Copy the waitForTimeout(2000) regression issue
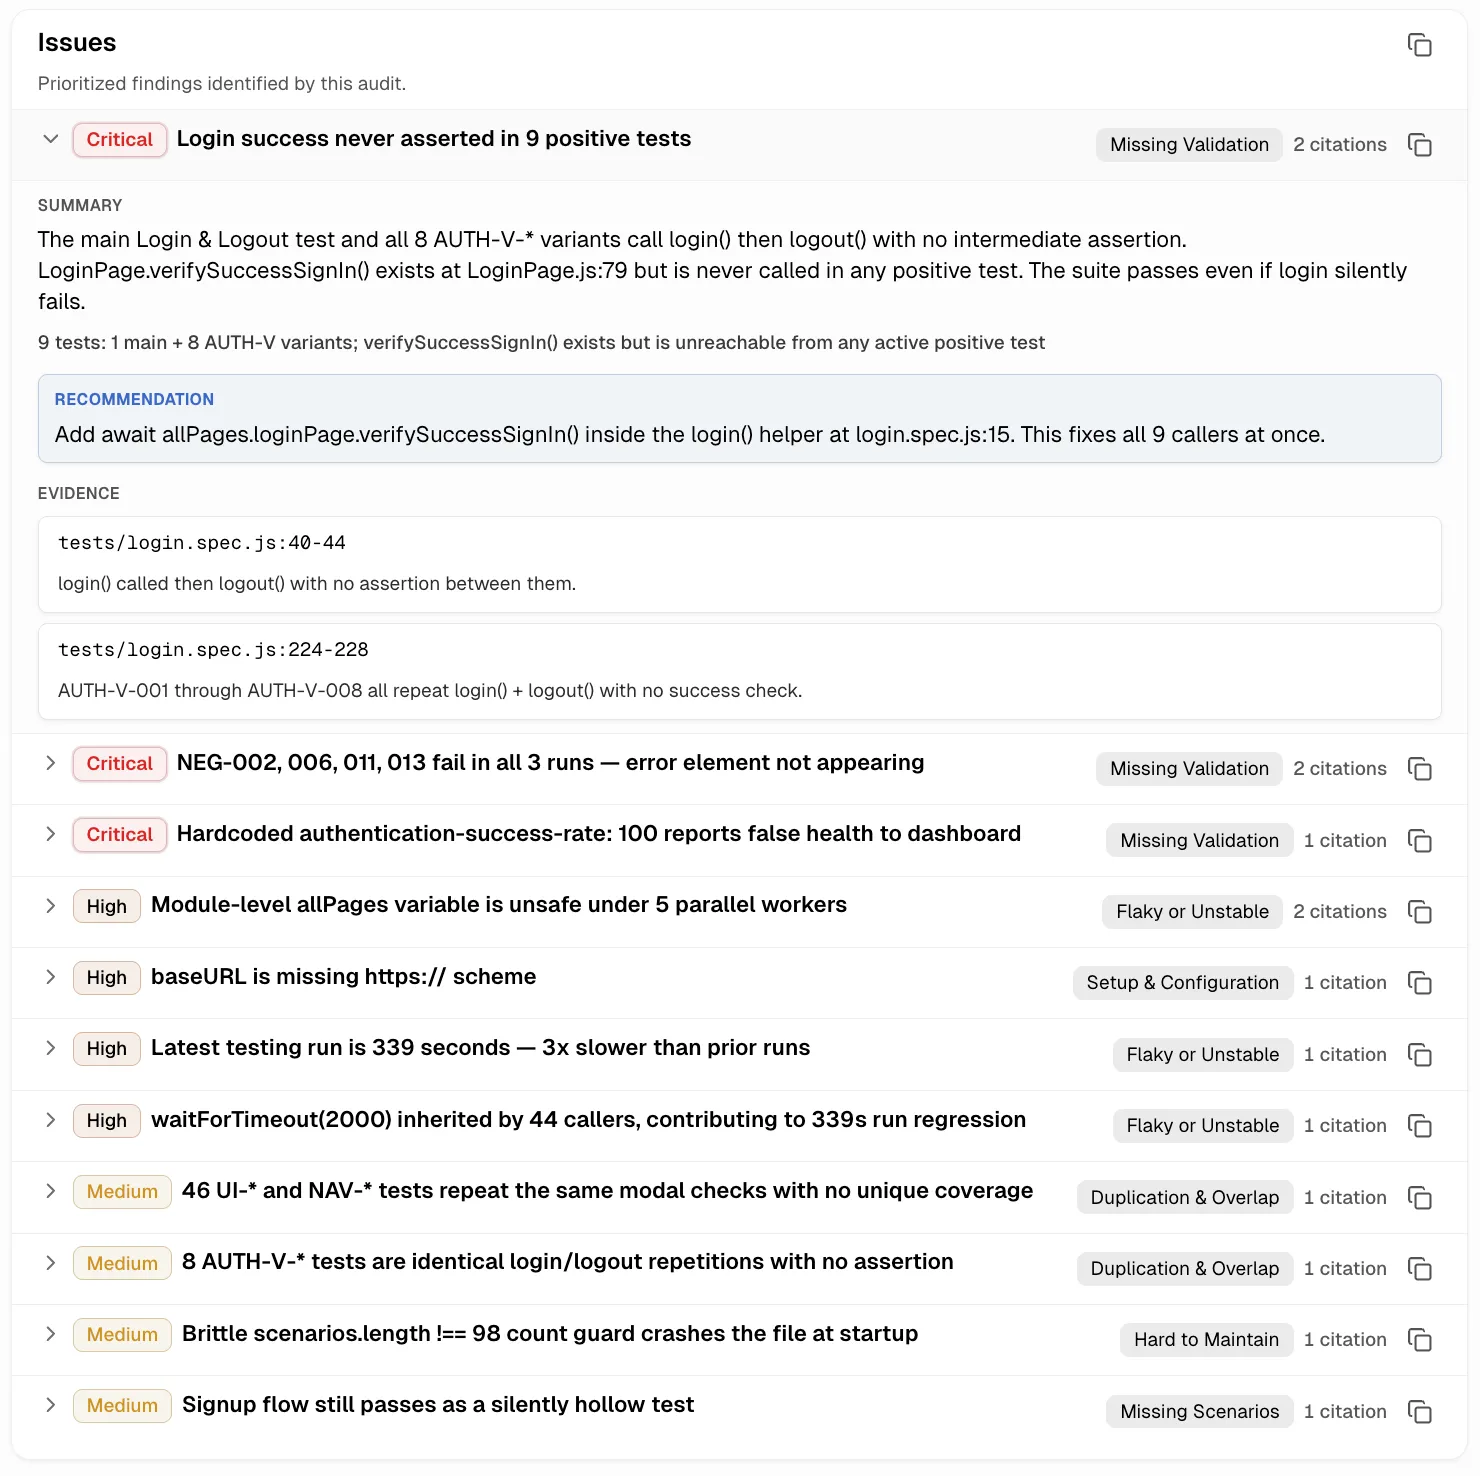This screenshot has height=1476, width=1480. 1420,1125
